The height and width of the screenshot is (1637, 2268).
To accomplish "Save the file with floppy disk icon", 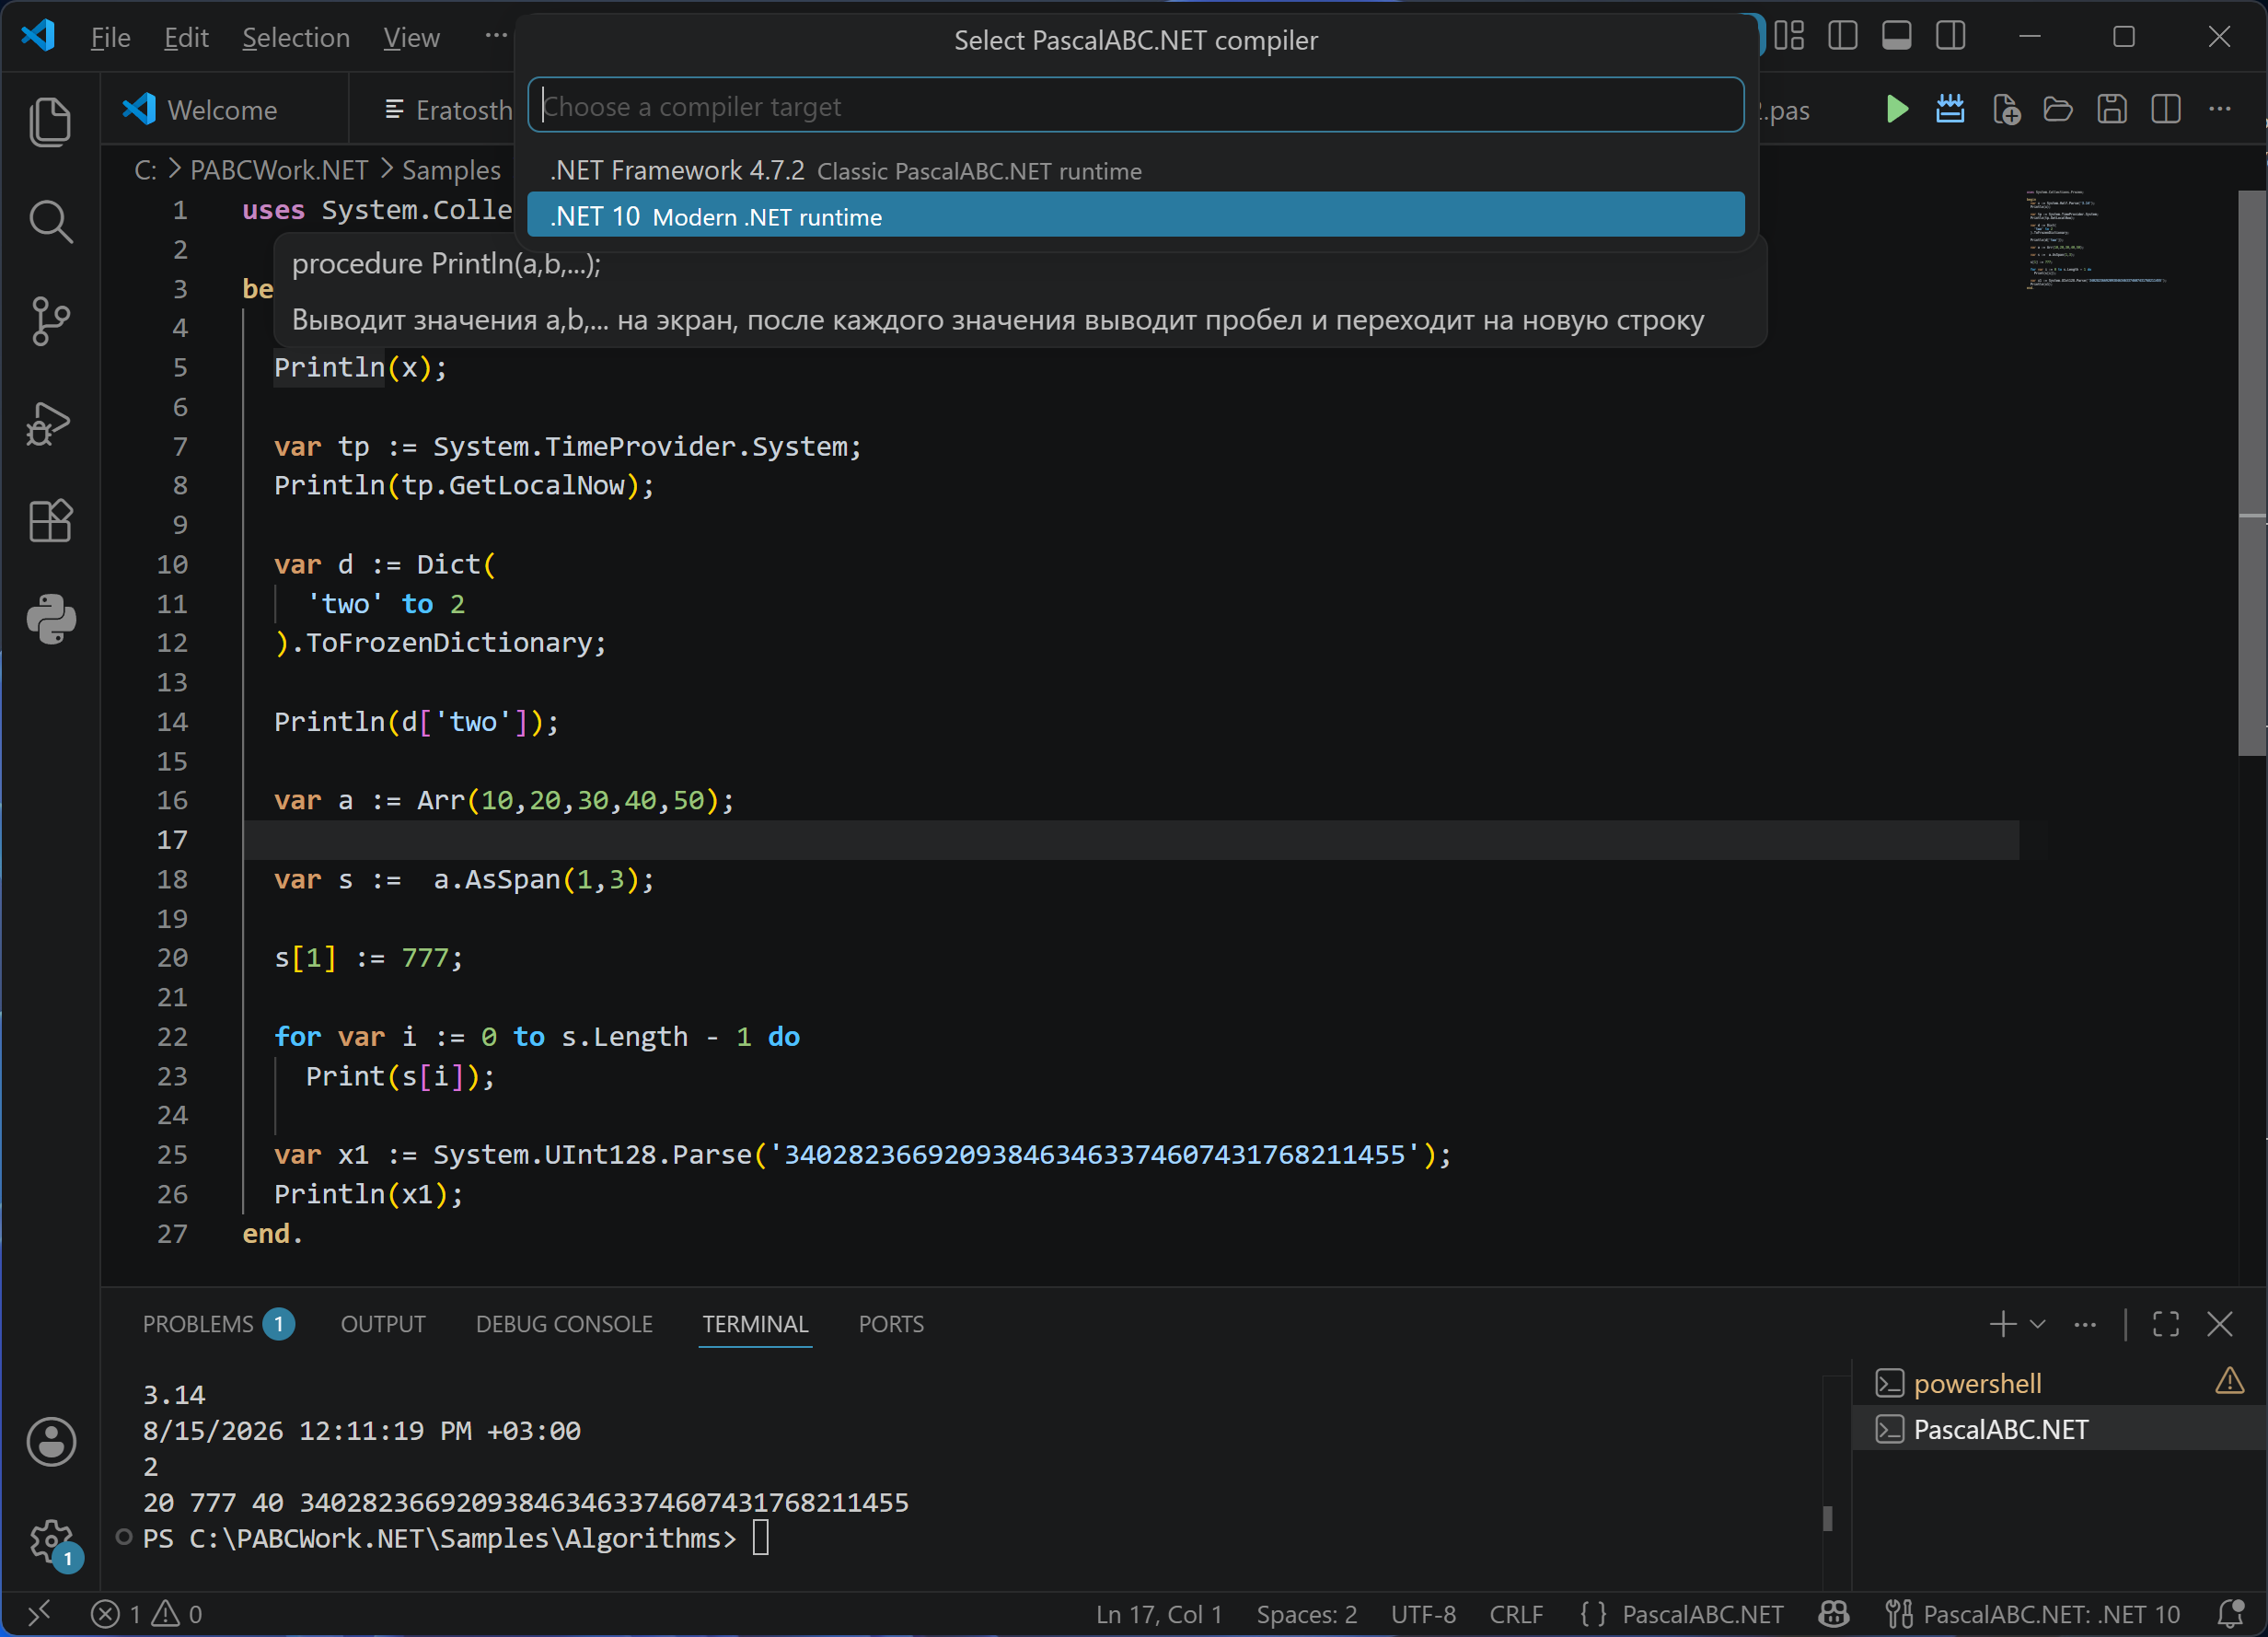I will [x=2112, y=109].
